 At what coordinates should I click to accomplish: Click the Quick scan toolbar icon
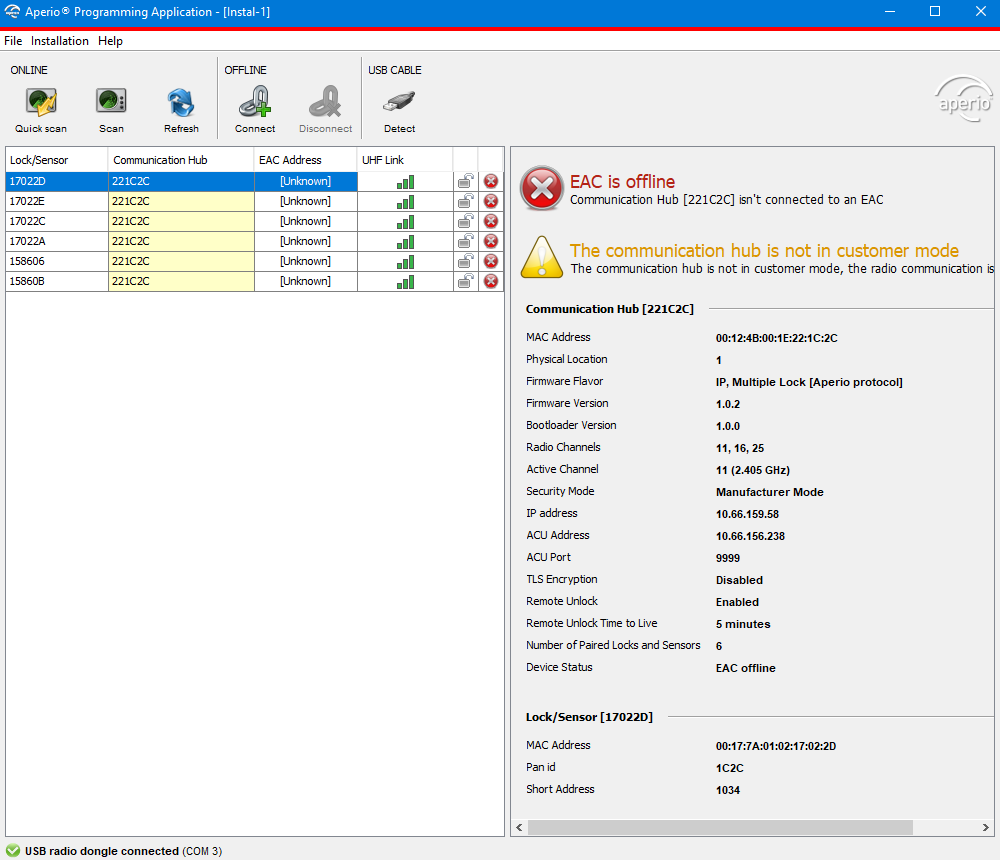pyautogui.click(x=41, y=103)
